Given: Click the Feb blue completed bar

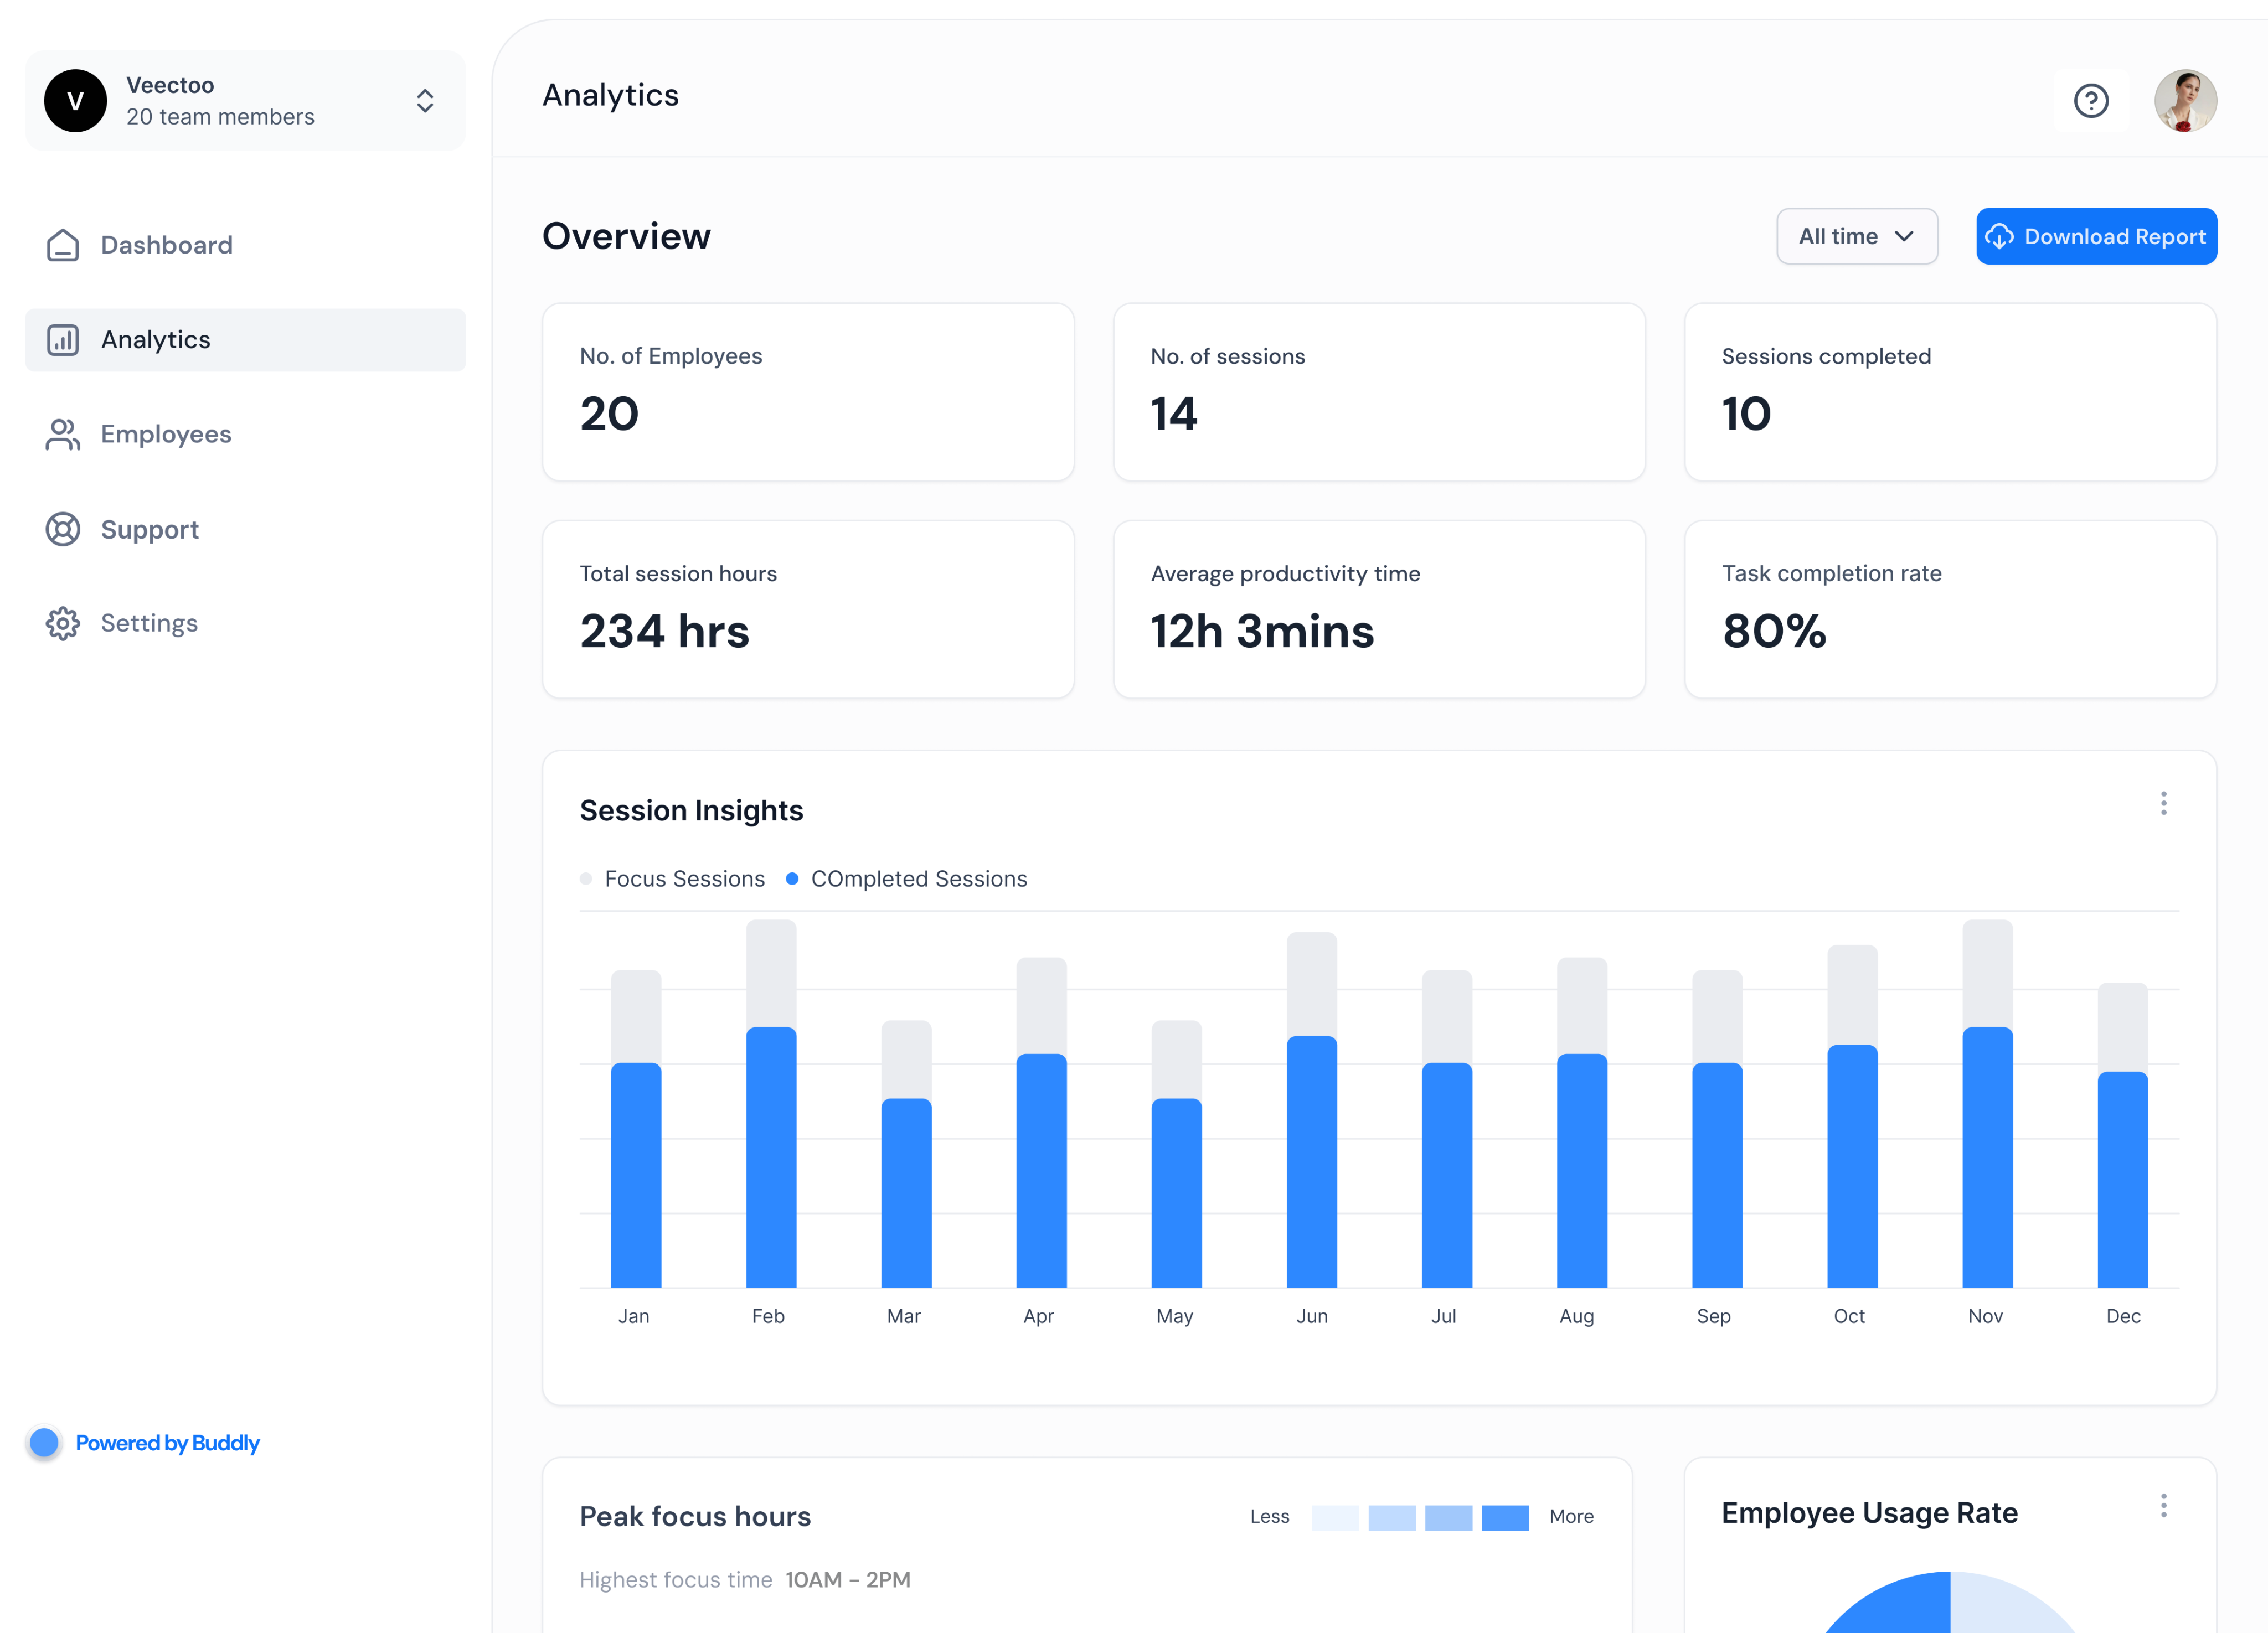Looking at the screenshot, I should click(x=771, y=1157).
